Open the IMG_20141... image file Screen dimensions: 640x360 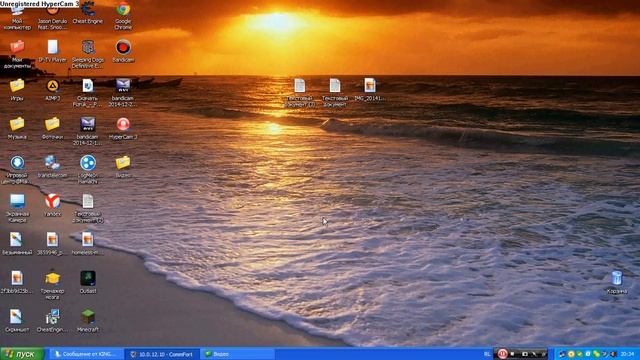click(x=370, y=90)
